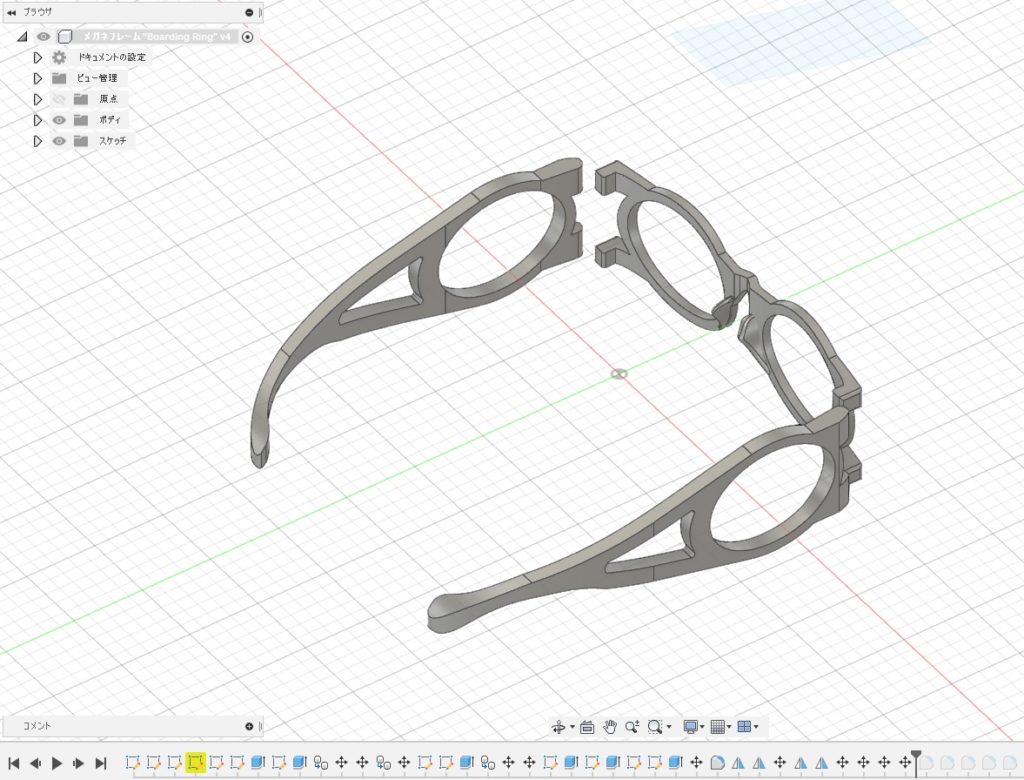The height and width of the screenshot is (780, 1024).
Task: Select the 原点 label
Action: [x=109, y=99]
